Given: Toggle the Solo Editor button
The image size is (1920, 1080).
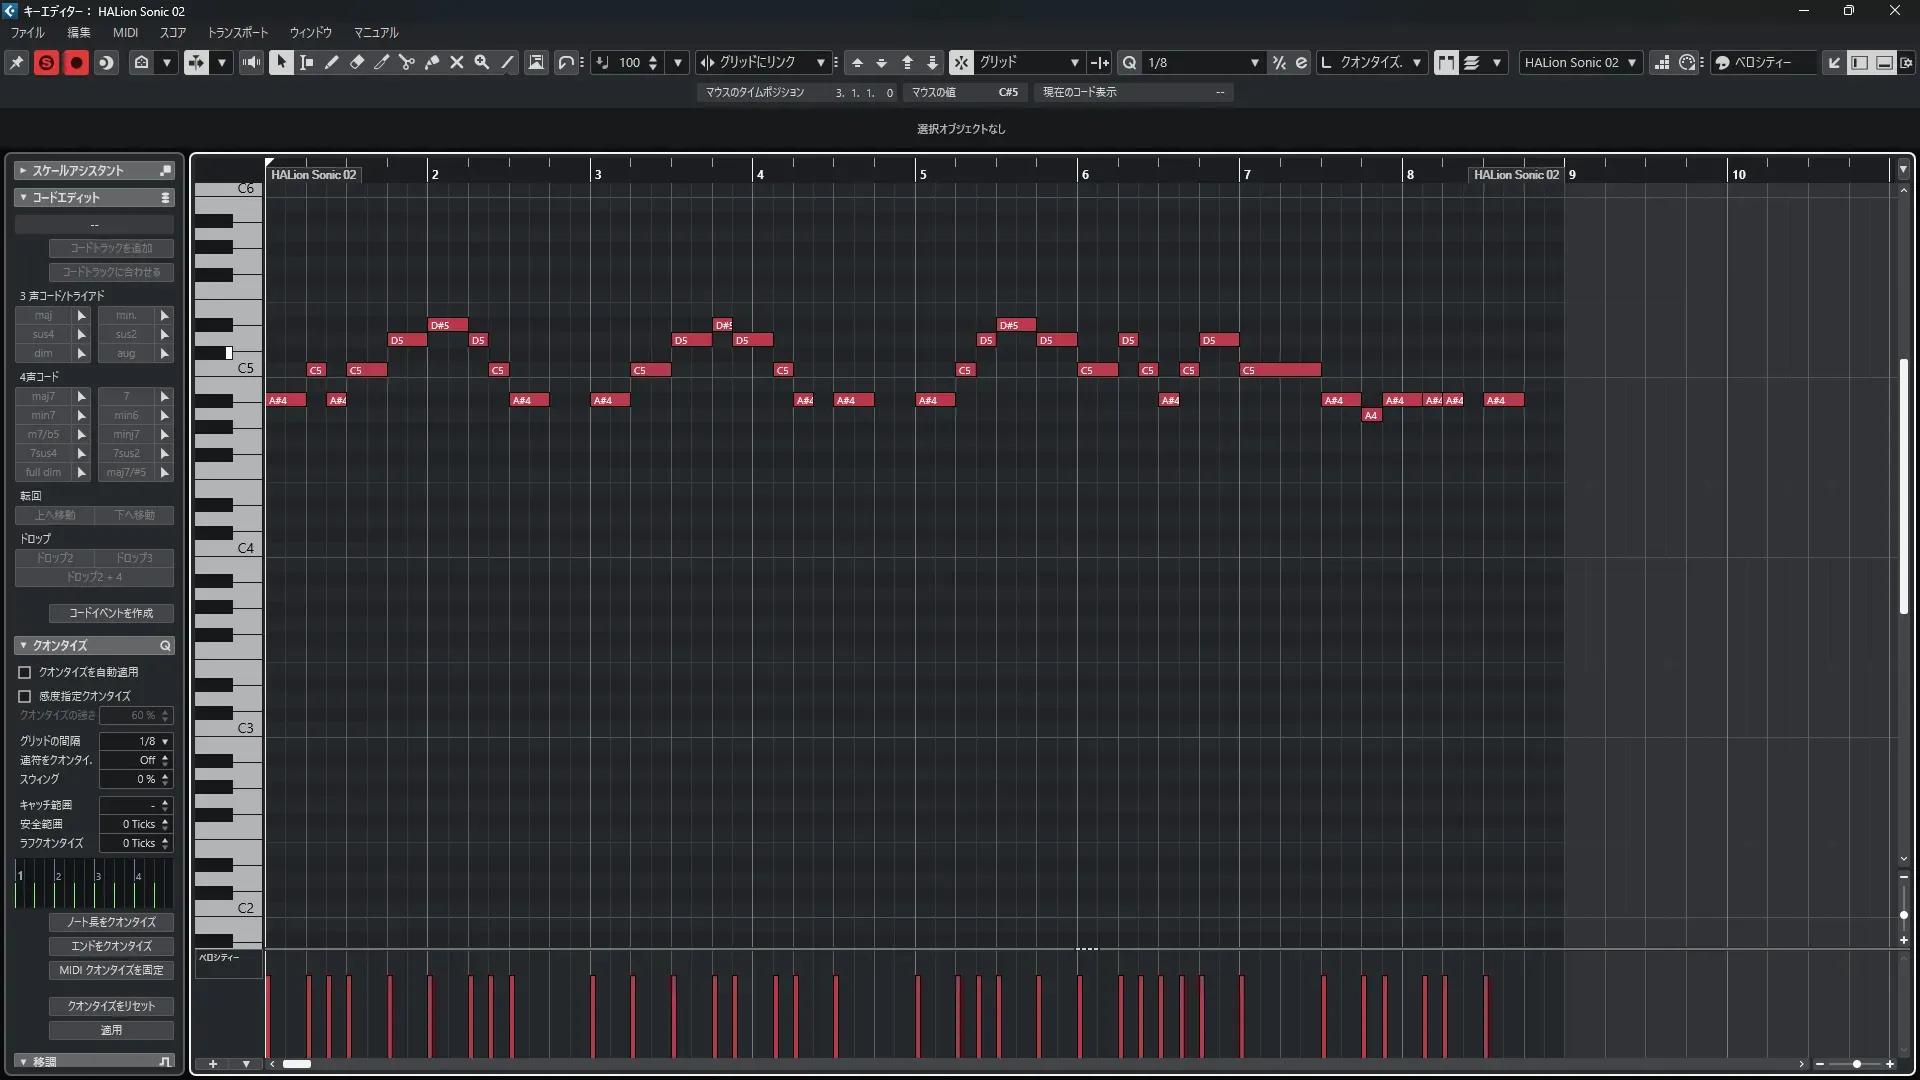Looking at the screenshot, I should 46,62.
